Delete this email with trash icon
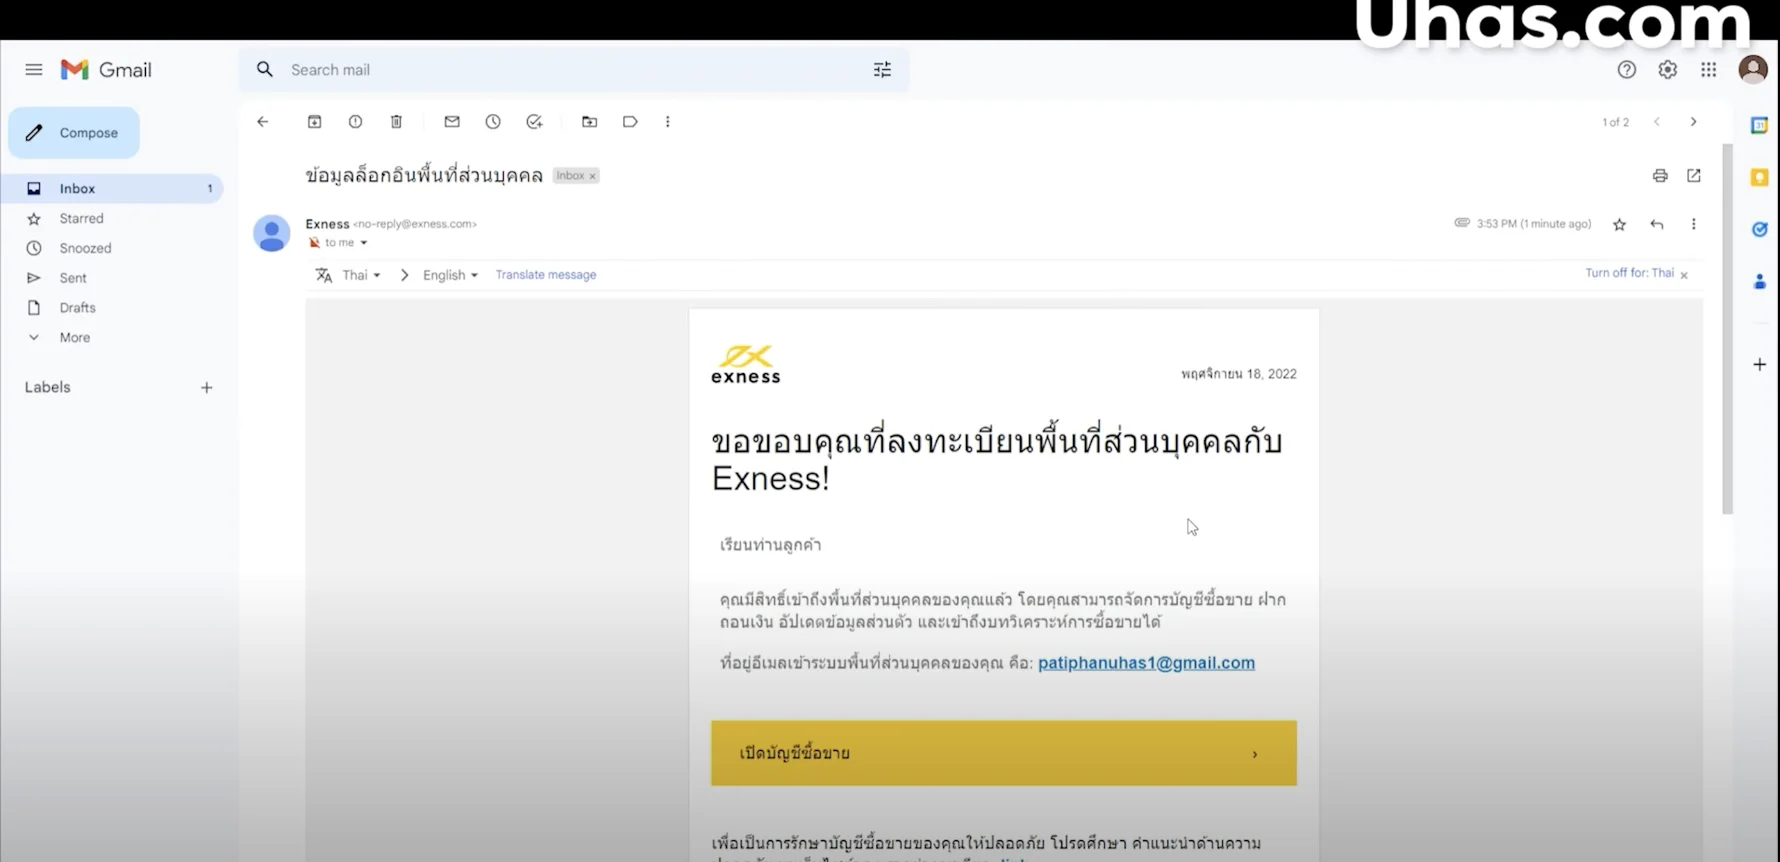Screen dimensions: 1780x862 396,122
